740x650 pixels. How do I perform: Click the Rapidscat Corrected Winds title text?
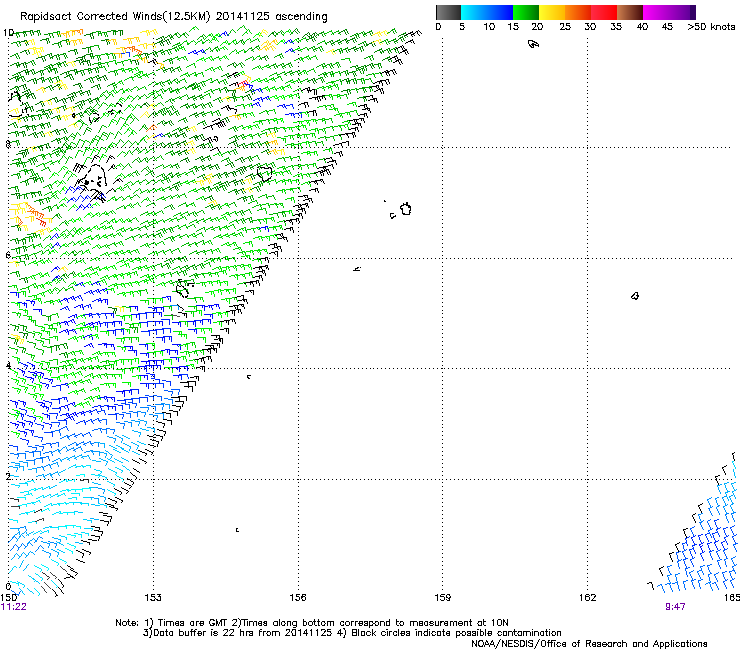pyautogui.click(x=174, y=16)
